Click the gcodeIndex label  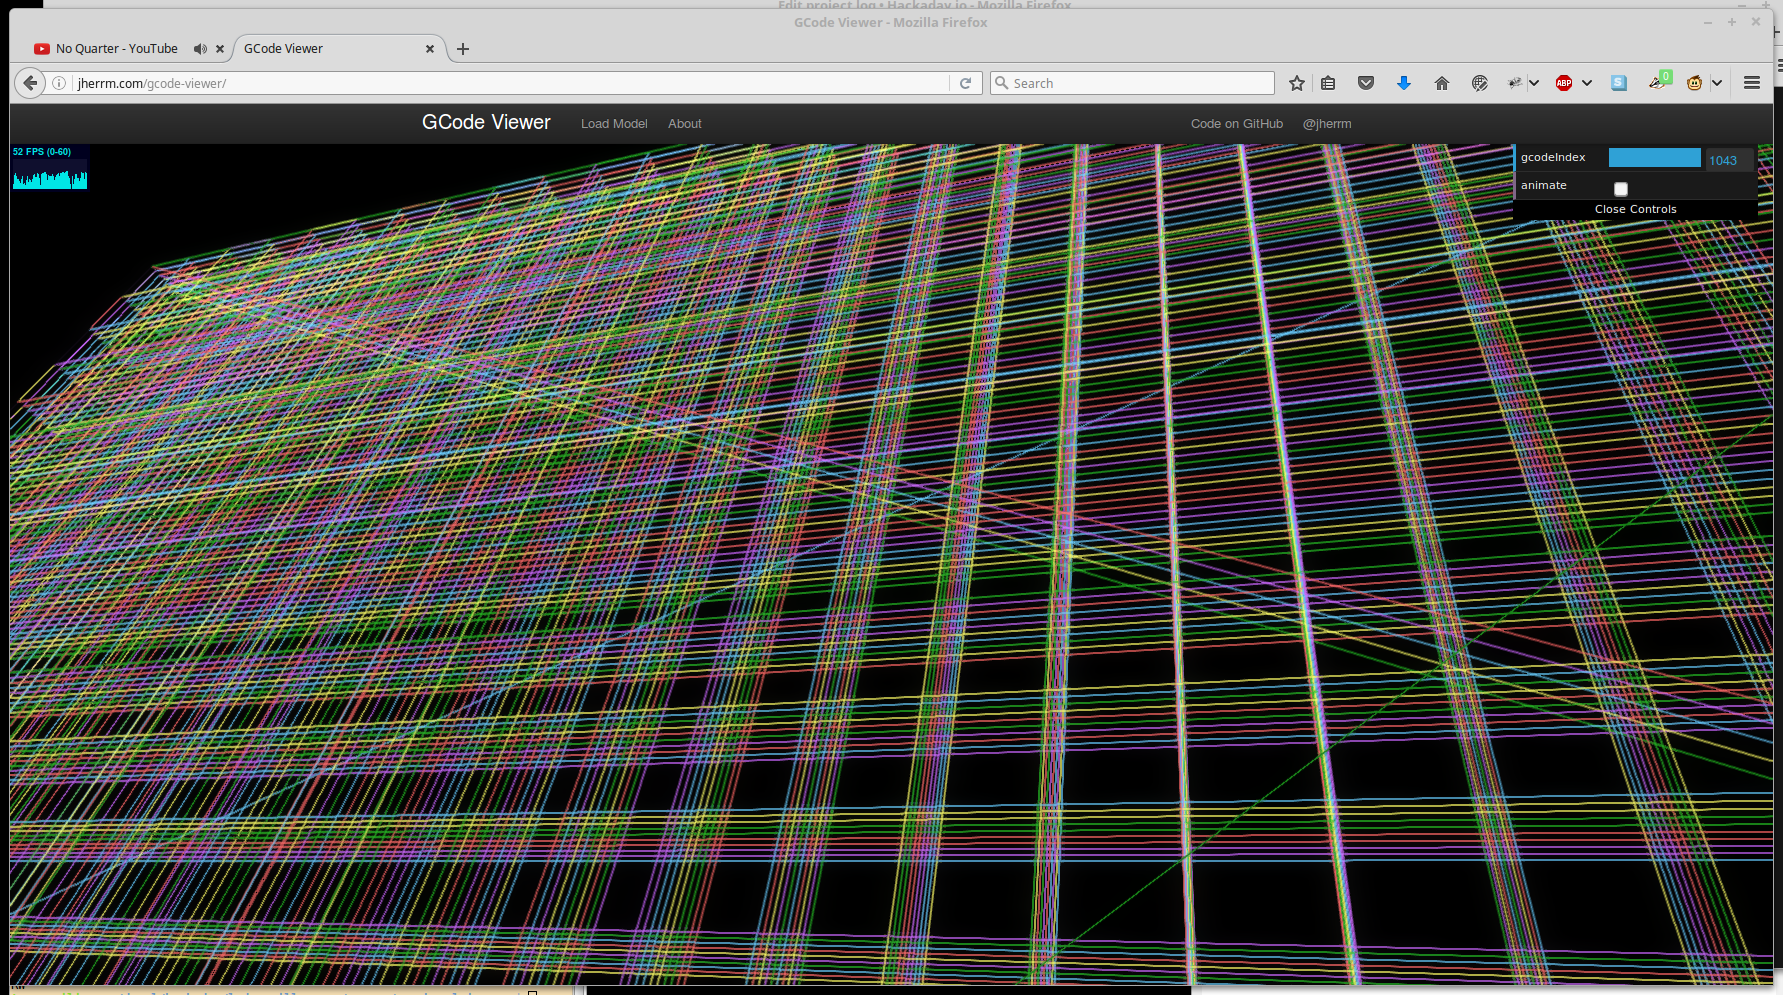tap(1553, 157)
